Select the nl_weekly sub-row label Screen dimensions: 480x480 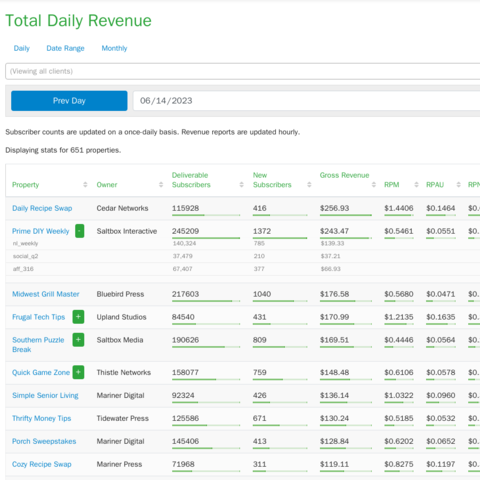25,244
